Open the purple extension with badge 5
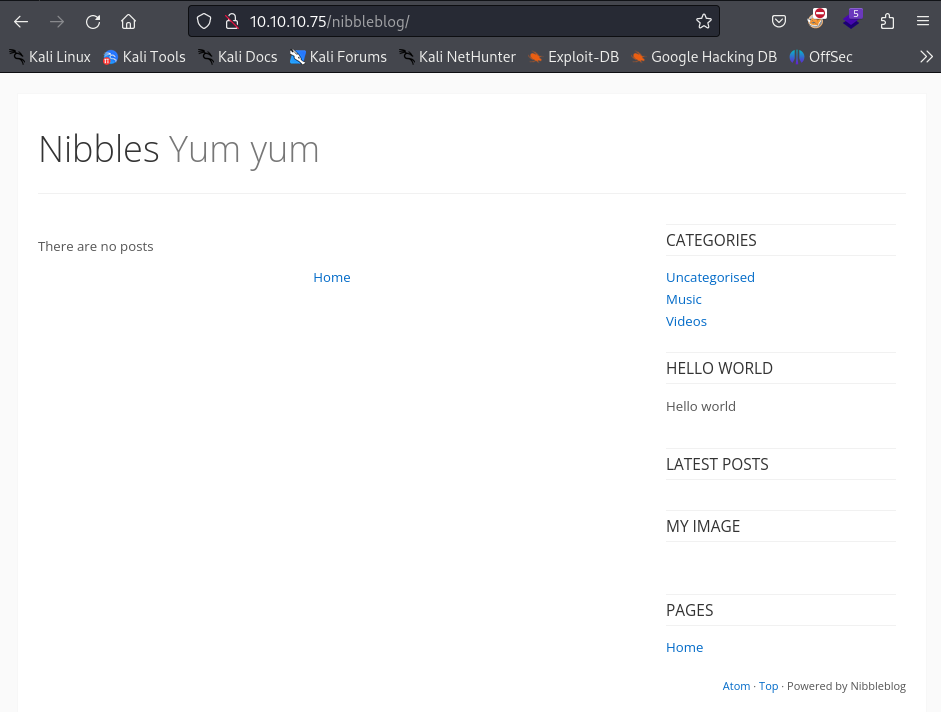Image resolution: width=941 pixels, height=712 pixels. coord(851,20)
